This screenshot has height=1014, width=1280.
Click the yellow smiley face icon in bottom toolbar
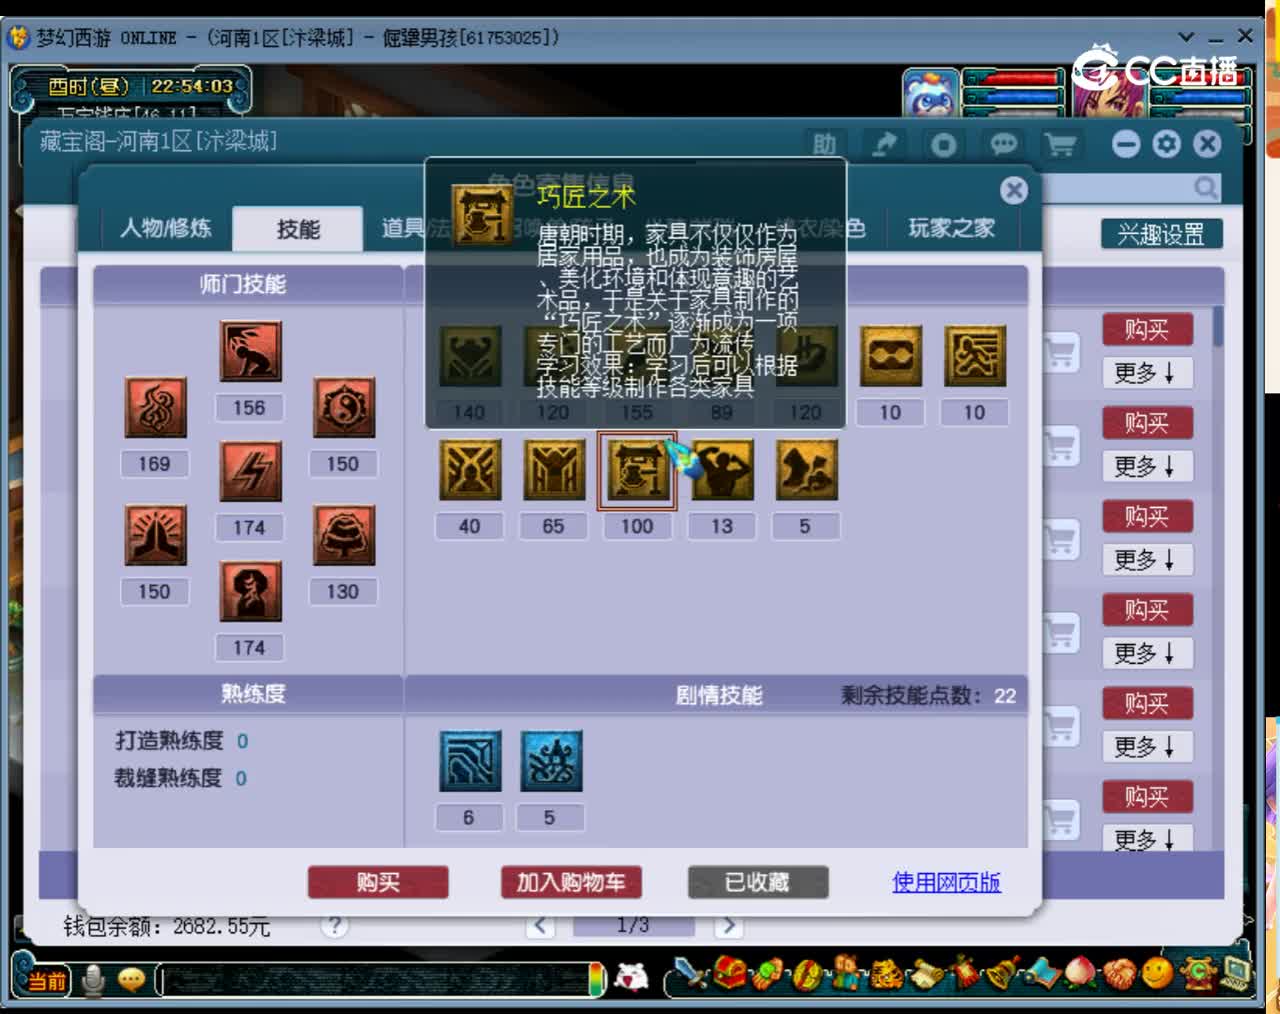[x=1158, y=973]
